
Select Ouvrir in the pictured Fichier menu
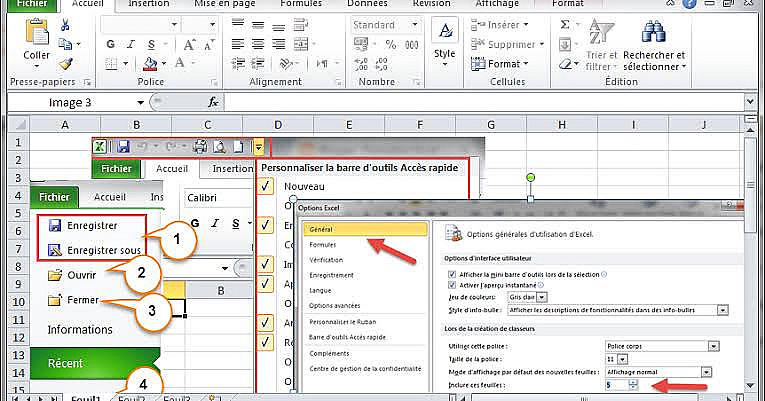73,275
